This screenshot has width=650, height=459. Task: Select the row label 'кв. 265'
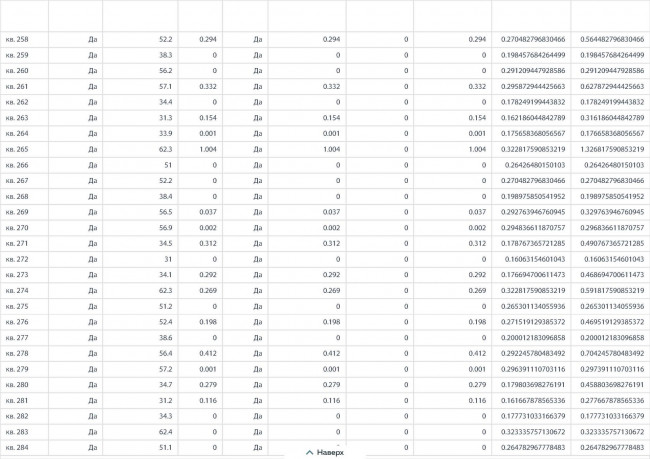[17, 149]
